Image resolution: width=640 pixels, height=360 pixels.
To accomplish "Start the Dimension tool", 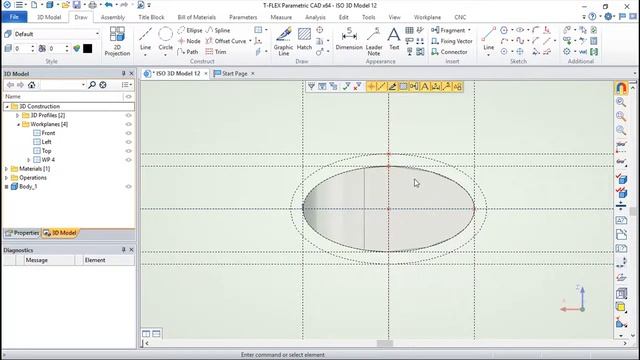I will point(349,39).
